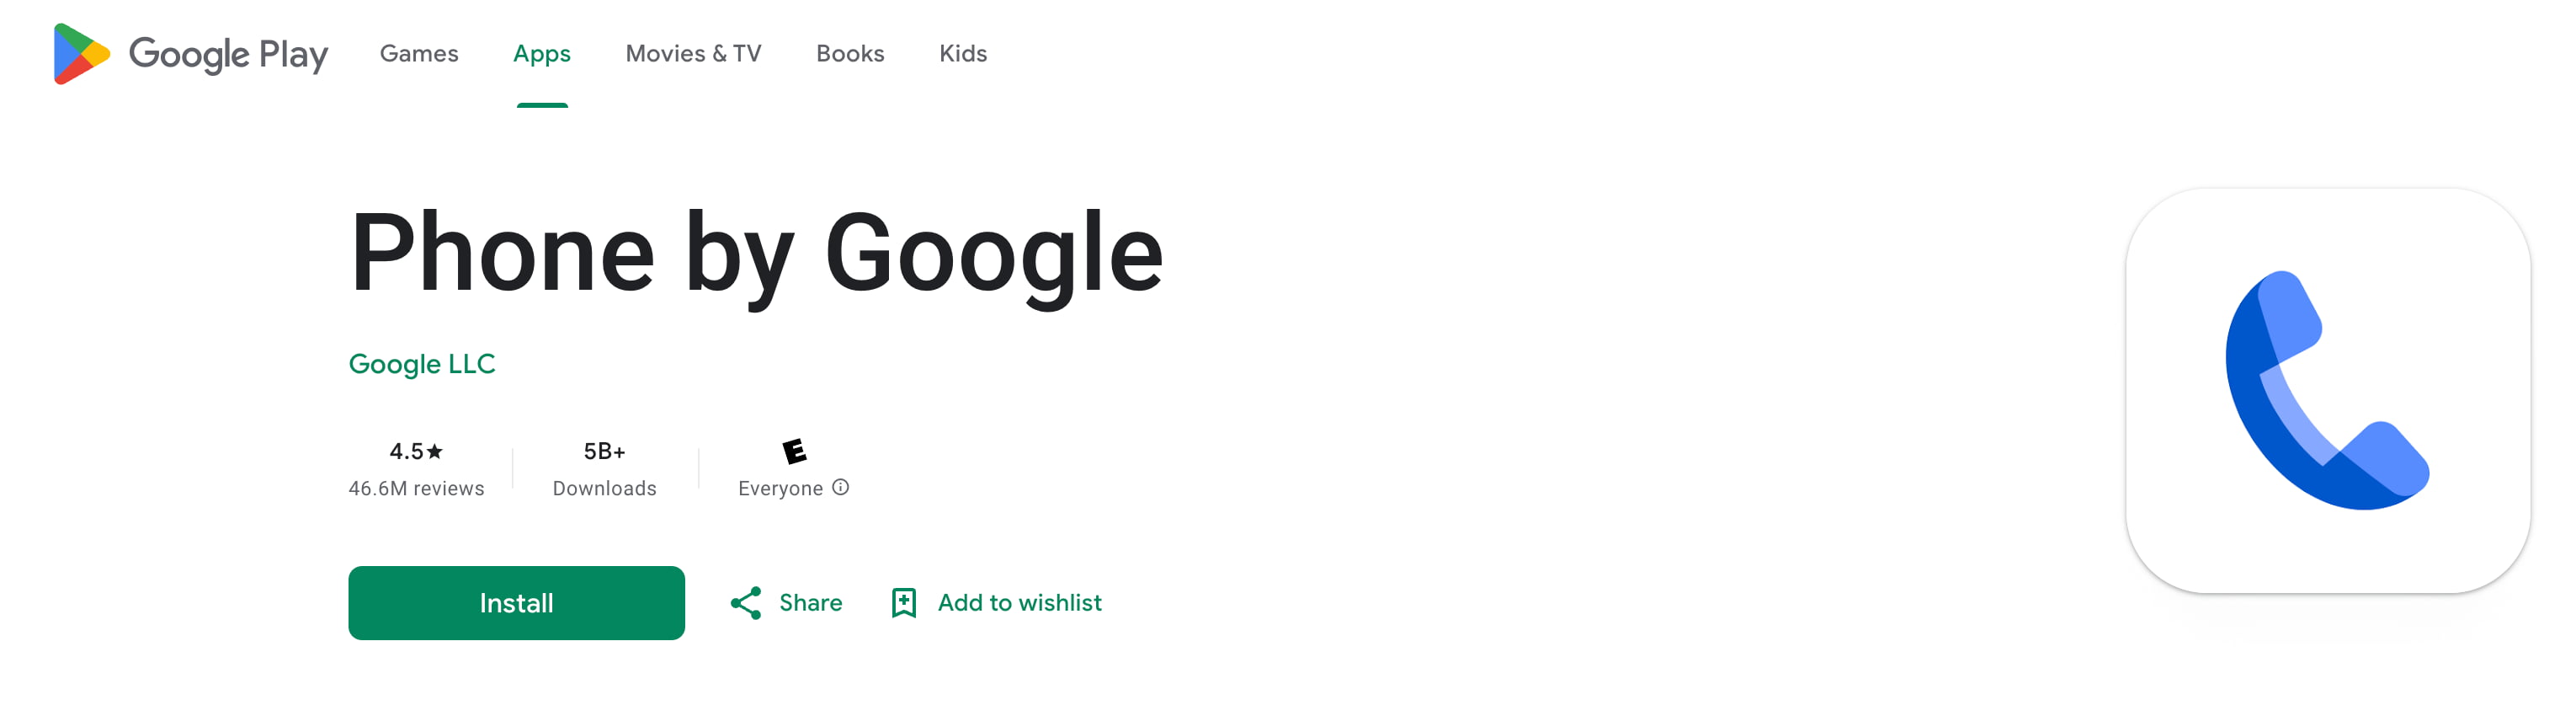Image resolution: width=2576 pixels, height=716 pixels.
Task: Click the star next to 4.5 rating
Action: coord(435,452)
